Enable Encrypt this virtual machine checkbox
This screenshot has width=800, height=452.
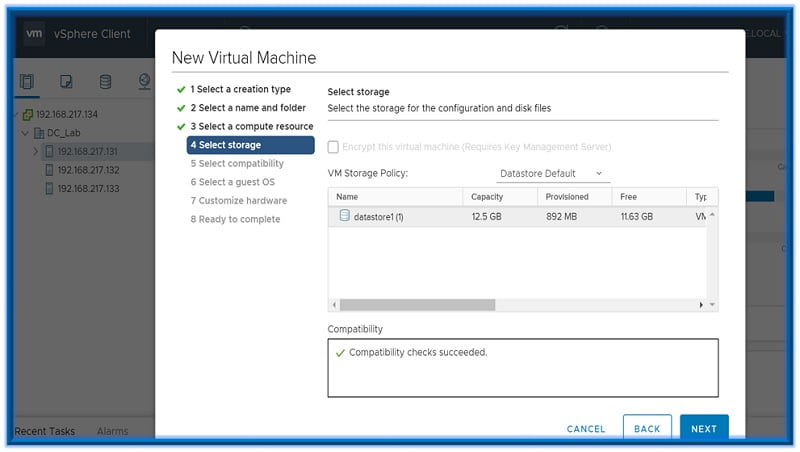pyautogui.click(x=334, y=147)
